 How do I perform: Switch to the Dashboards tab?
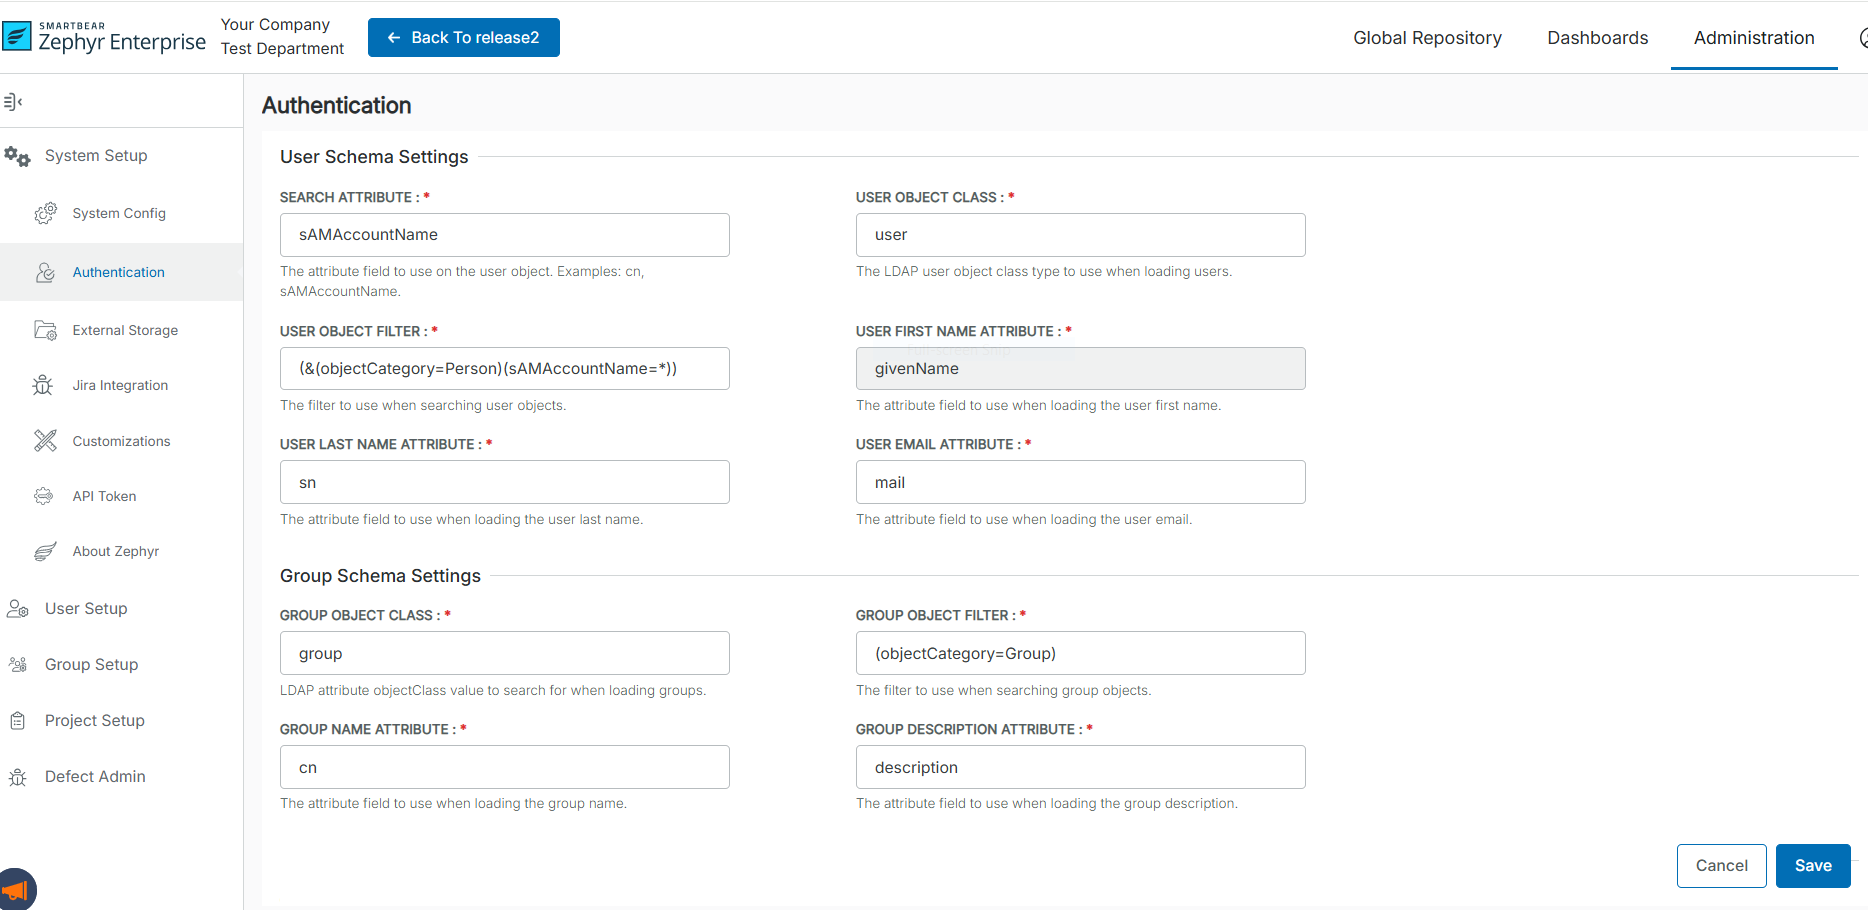click(x=1597, y=38)
